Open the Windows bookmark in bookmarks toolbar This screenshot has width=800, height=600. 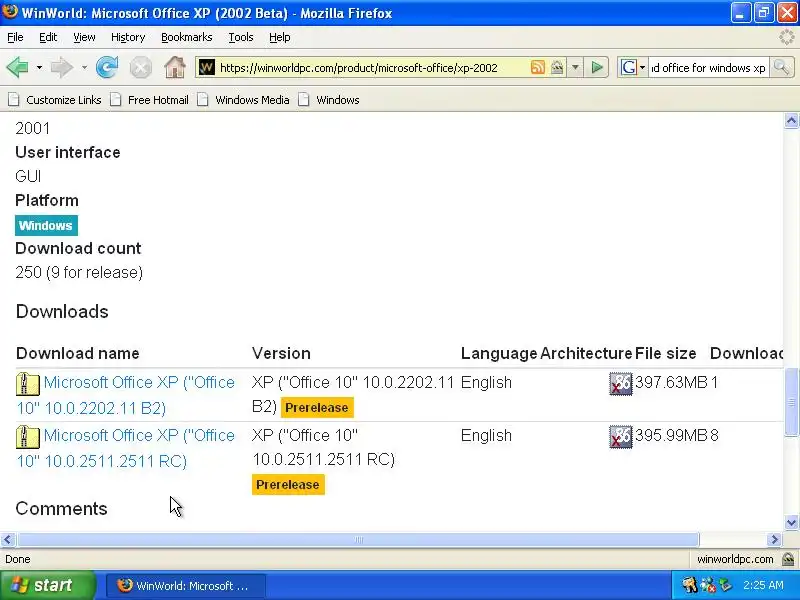(329, 100)
